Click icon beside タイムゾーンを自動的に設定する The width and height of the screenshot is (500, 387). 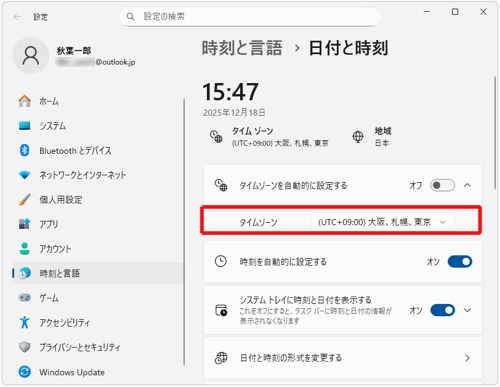(221, 185)
